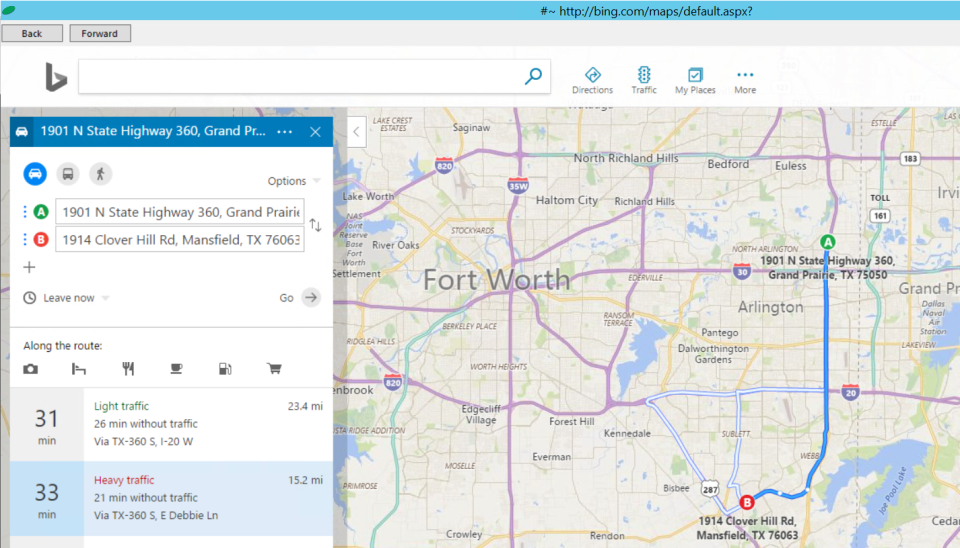Show gas stations along the route
The width and height of the screenshot is (960, 548).
coord(225,369)
